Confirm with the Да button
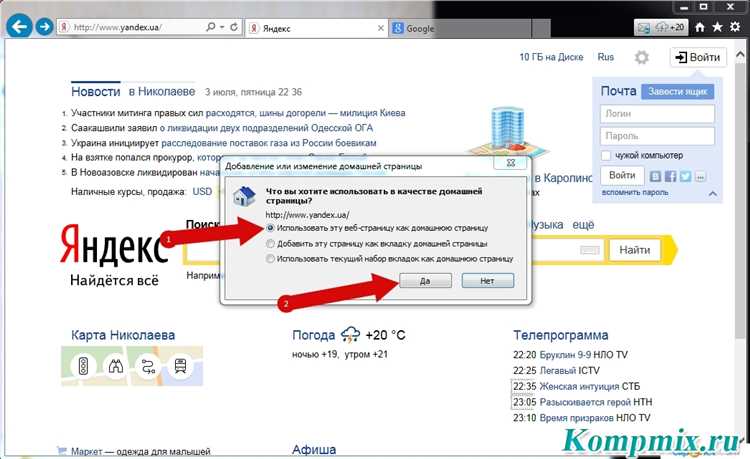This screenshot has height=459, width=750. (x=425, y=281)
